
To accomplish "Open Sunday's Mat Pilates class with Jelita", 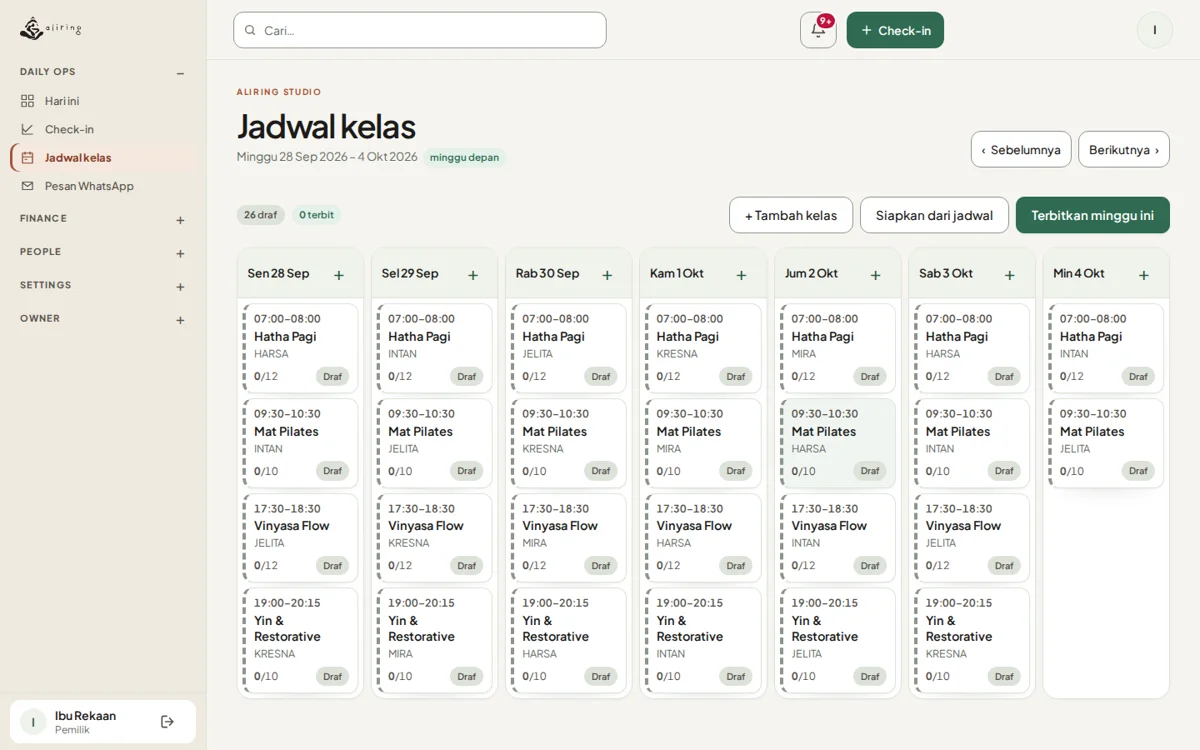I will [1106, 443].
